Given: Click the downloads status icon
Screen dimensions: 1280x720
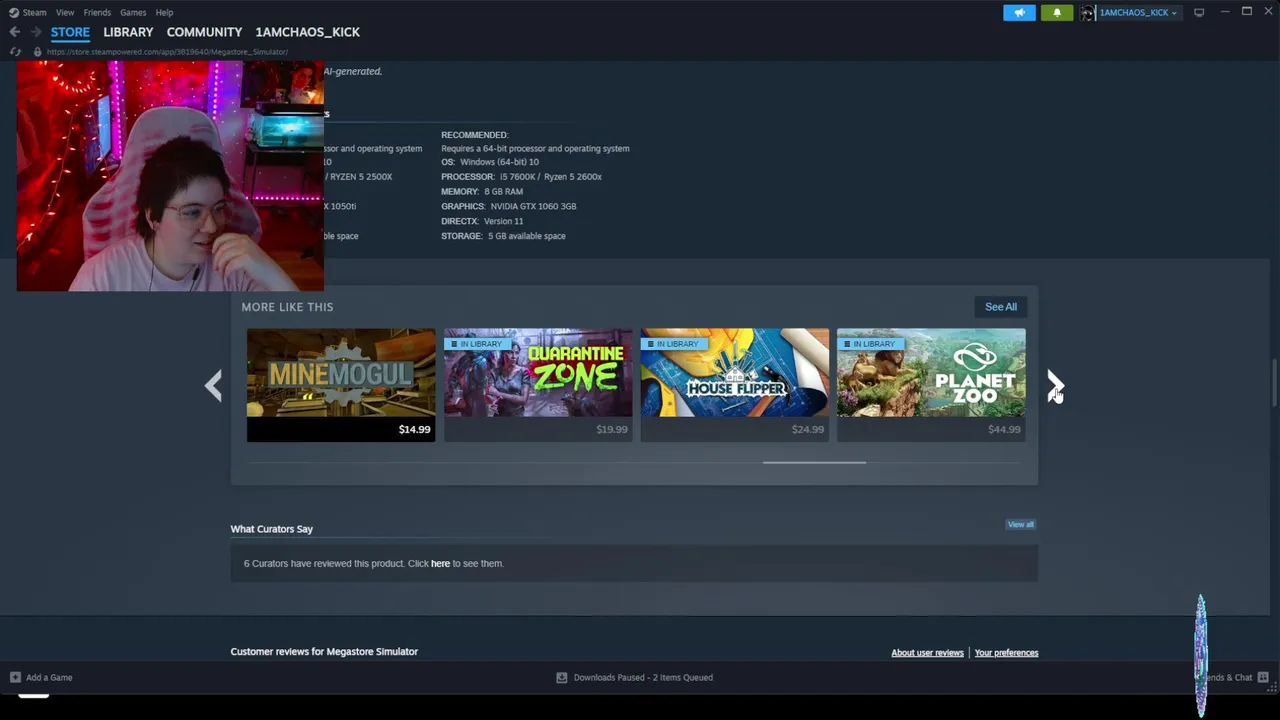Looking at the screenshot, I should [x=562, y=677].
